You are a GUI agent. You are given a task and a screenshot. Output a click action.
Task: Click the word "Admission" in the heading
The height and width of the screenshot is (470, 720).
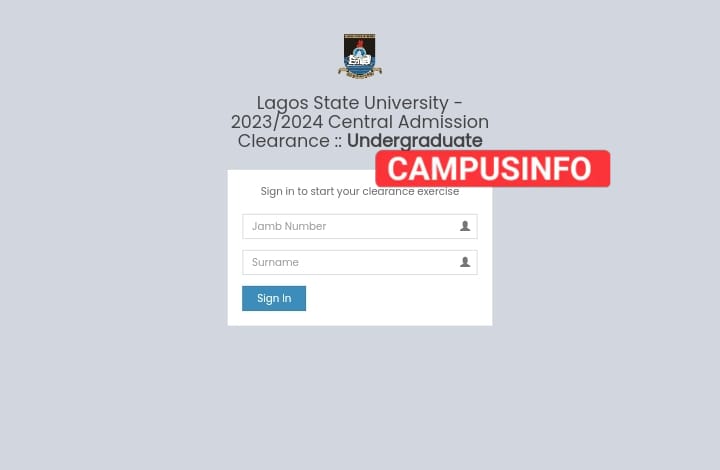[444, 122]
